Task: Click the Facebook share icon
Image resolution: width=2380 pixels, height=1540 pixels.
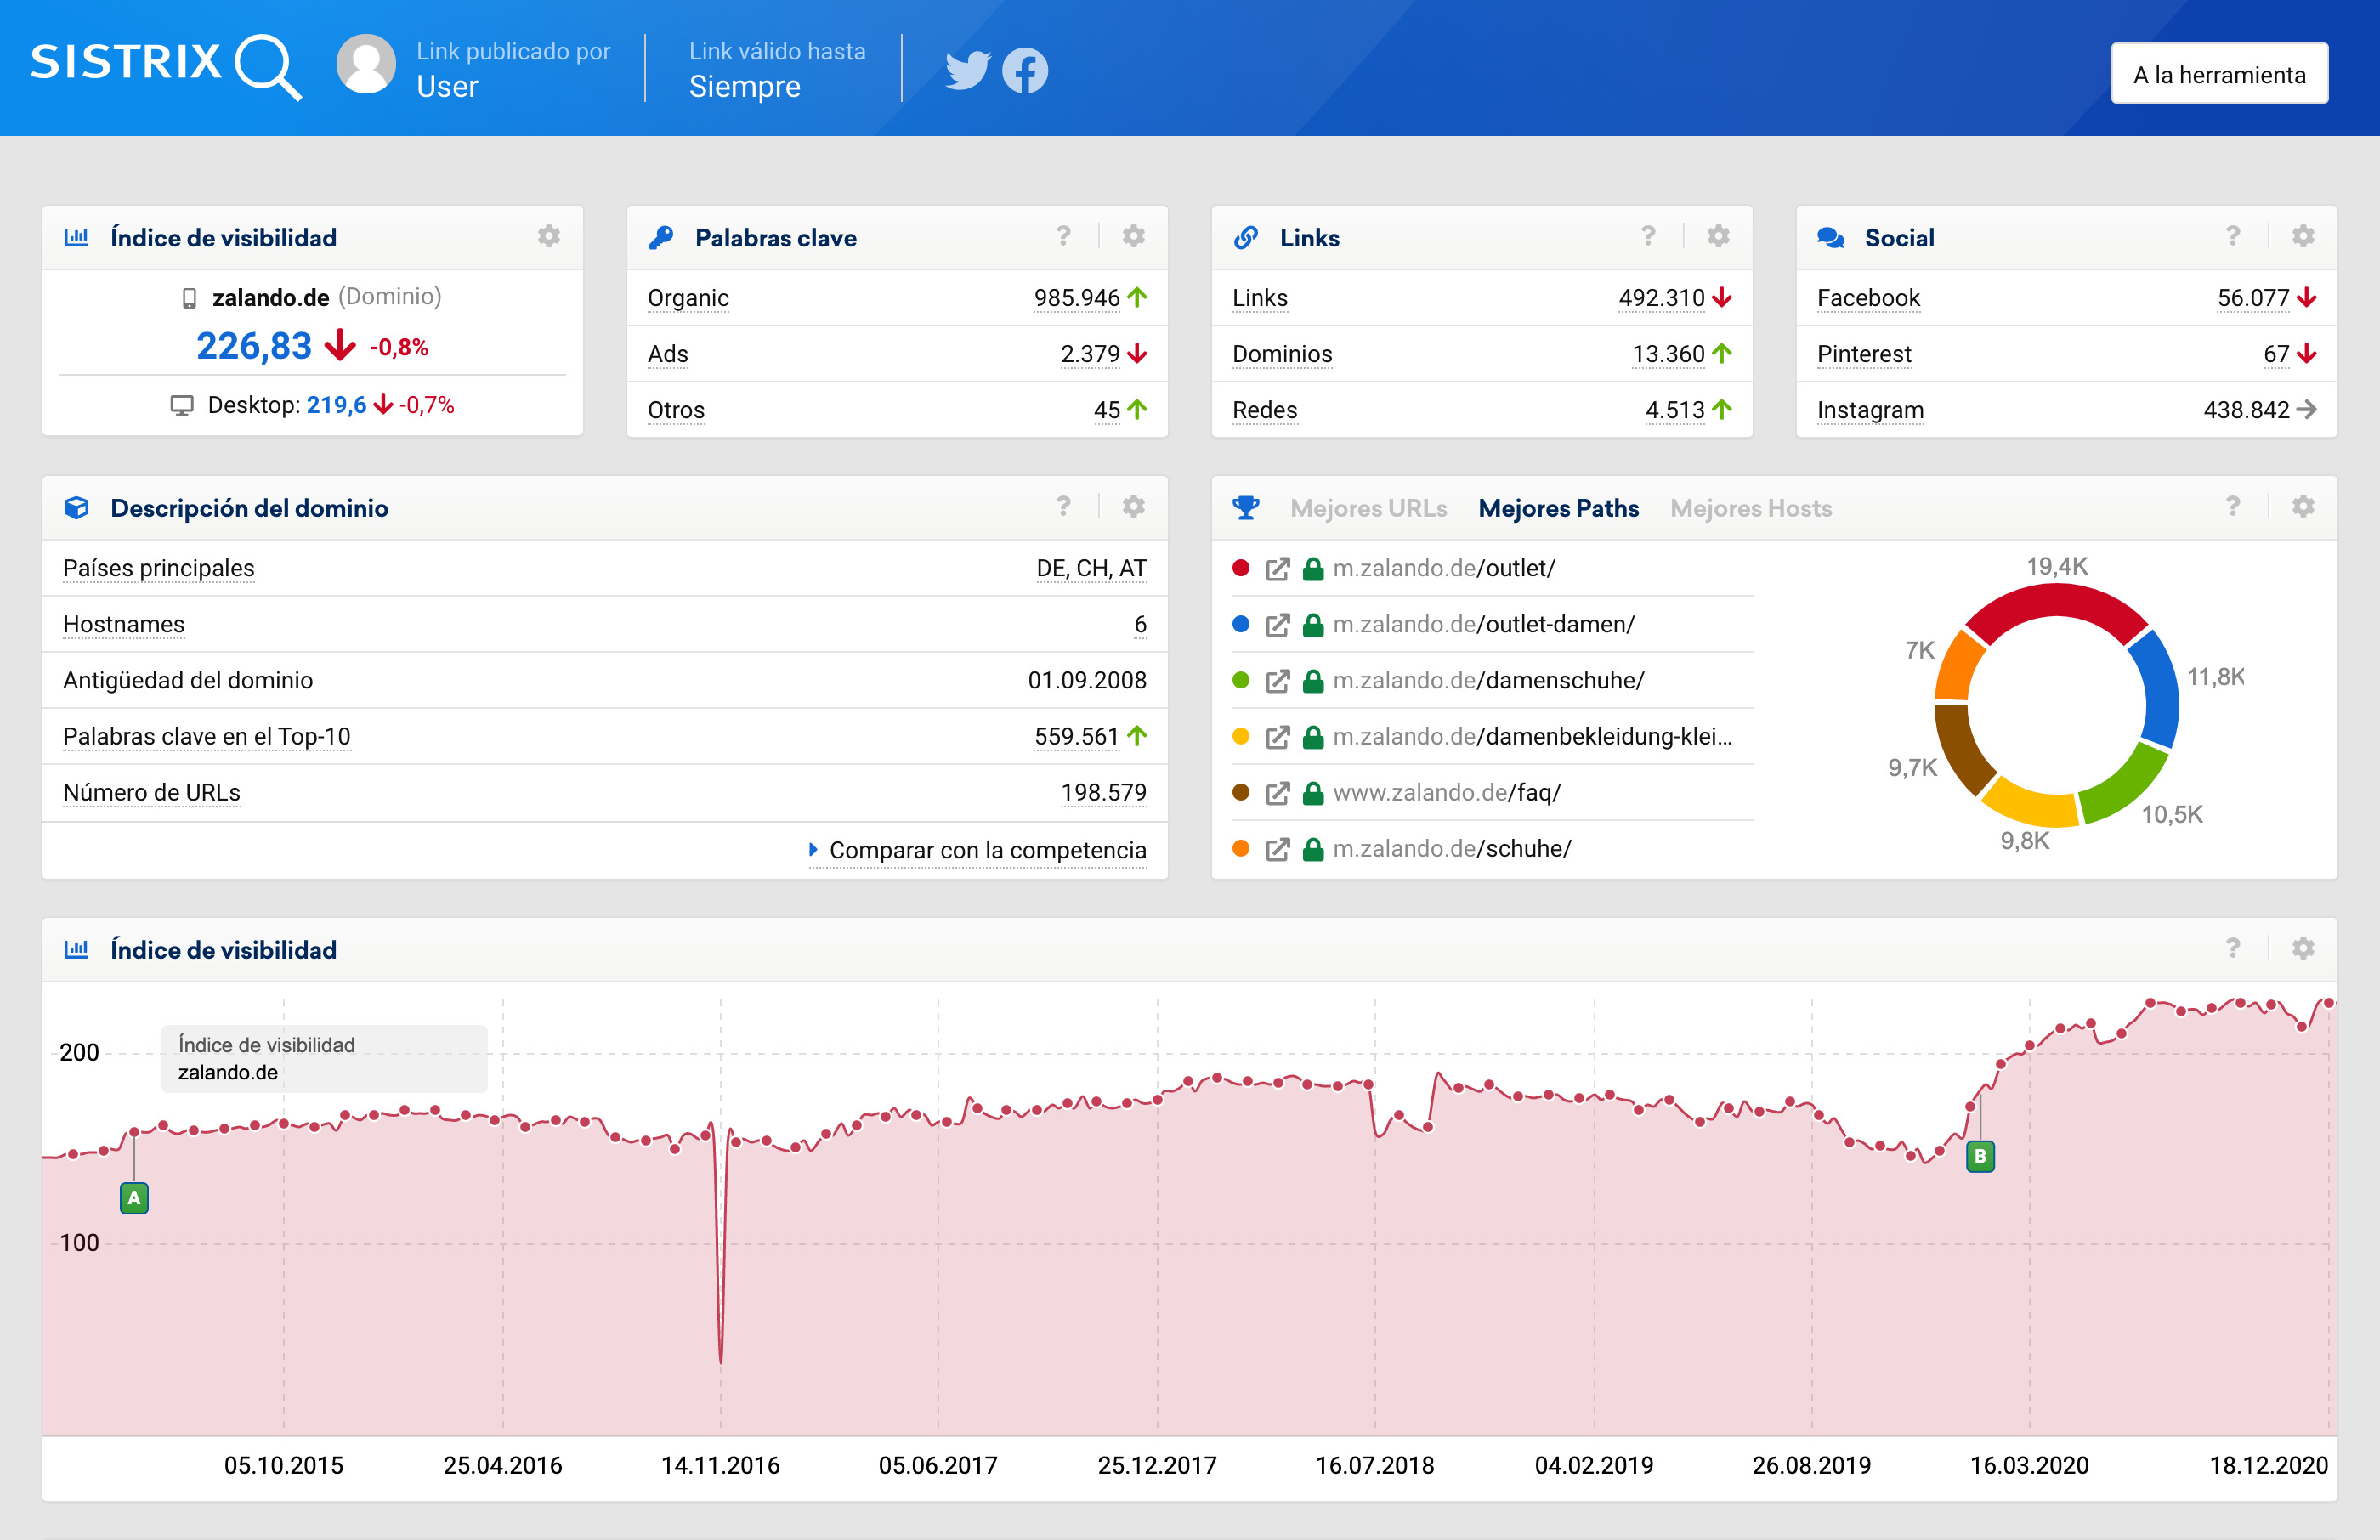Action: pos(1025,70)
